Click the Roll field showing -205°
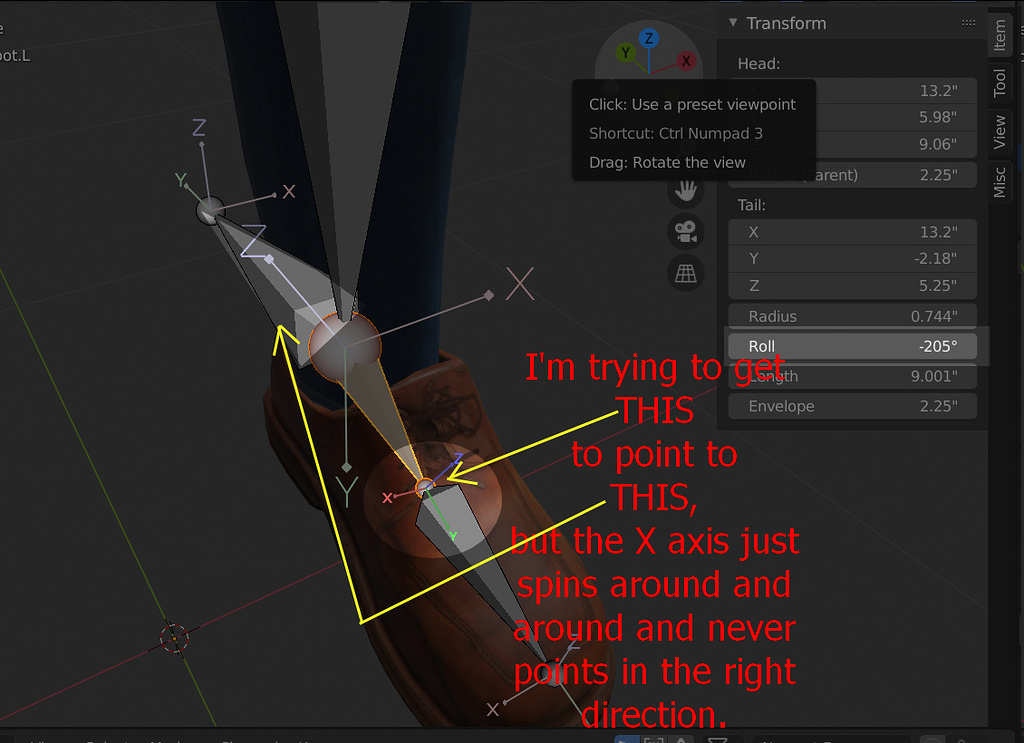The width and height of the screenshot is (1024, 743). [x=852, y=346]
